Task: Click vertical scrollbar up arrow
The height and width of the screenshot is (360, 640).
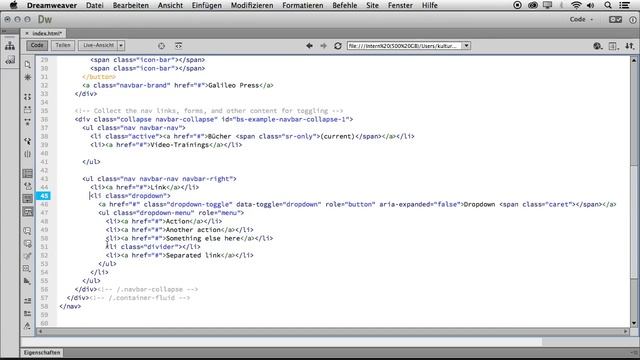Action: click(634, 60)
